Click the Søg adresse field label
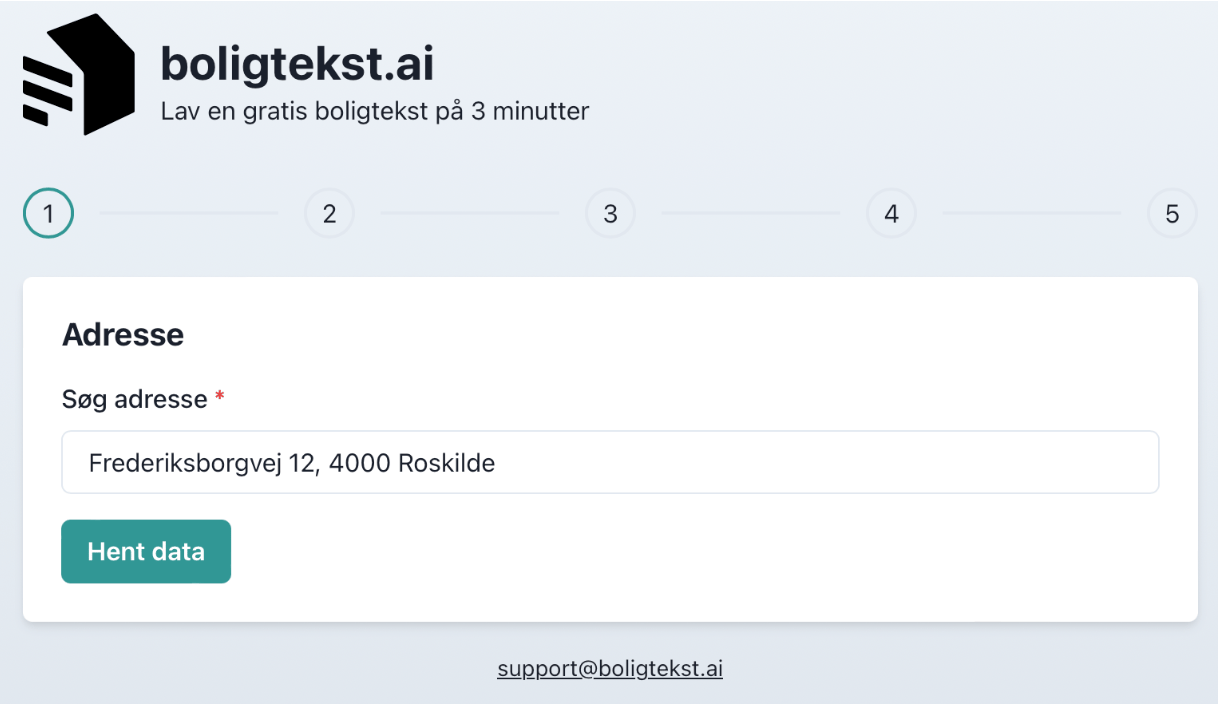The image size is (1218, 704). (x=135, y=400)
